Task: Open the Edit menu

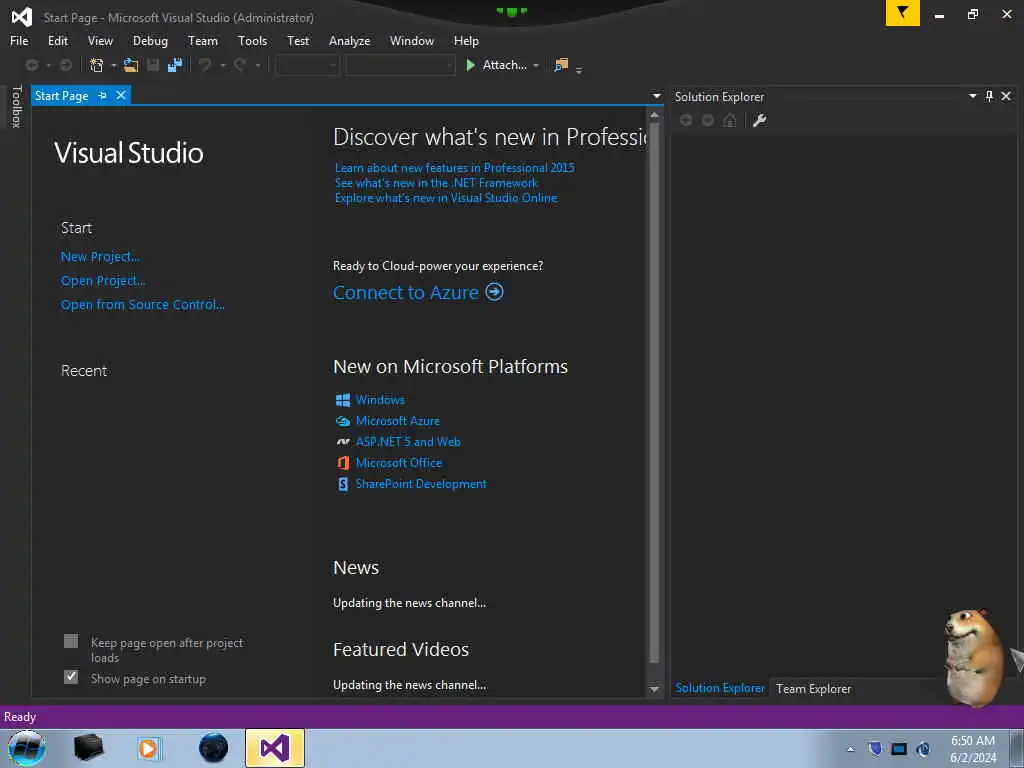Action: [x=58, y=40]
